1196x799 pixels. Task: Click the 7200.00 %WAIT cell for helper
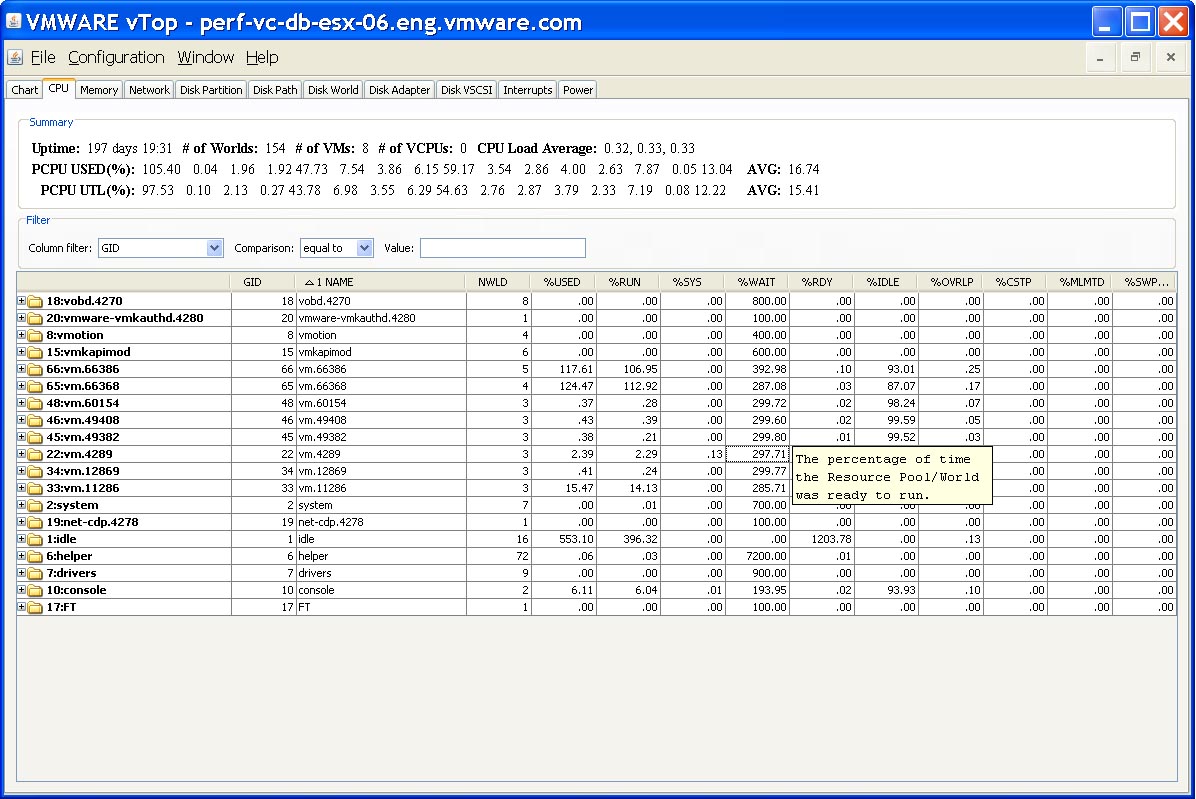click(757, 556)
